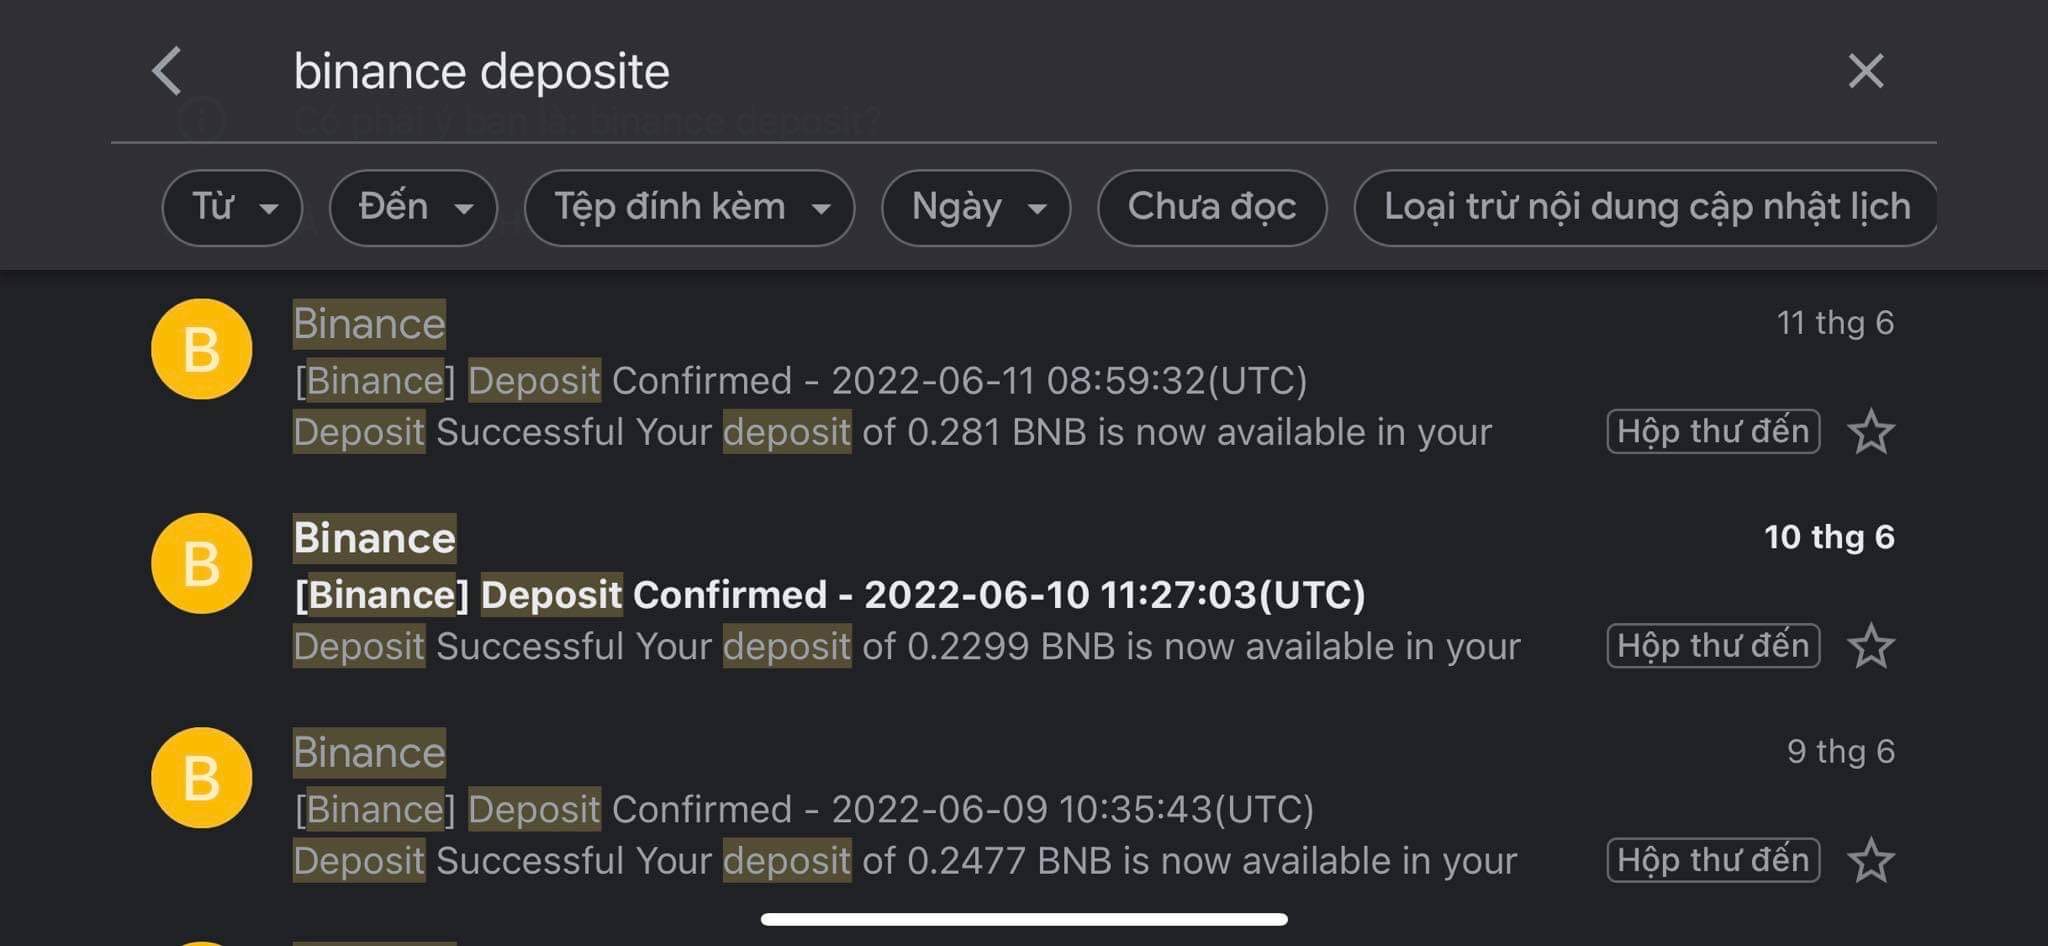2048x946 pixels.
Task: Expand the "Đến" recipient filter dropdown
Action: click(413, 208)
